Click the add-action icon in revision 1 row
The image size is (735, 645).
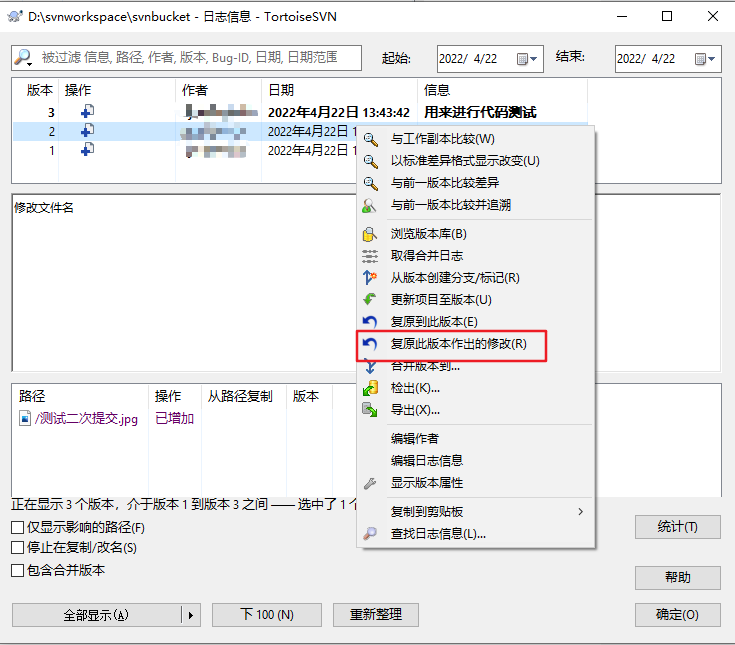87,150
